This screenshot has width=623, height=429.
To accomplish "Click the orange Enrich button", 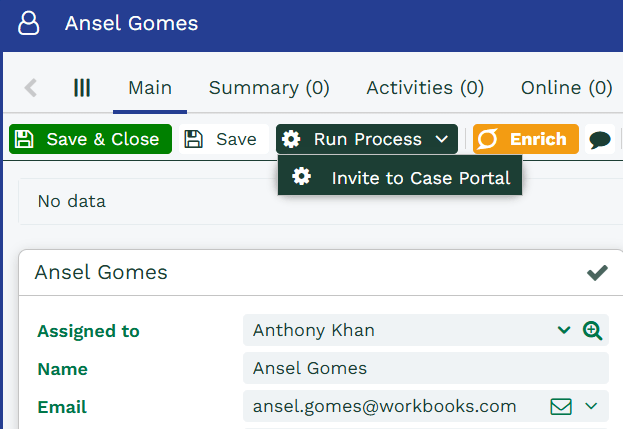I will [526, 139].
